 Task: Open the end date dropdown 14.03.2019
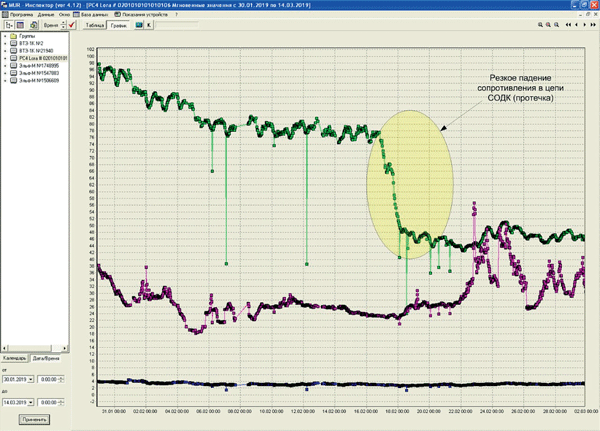[x=31, y=403]
